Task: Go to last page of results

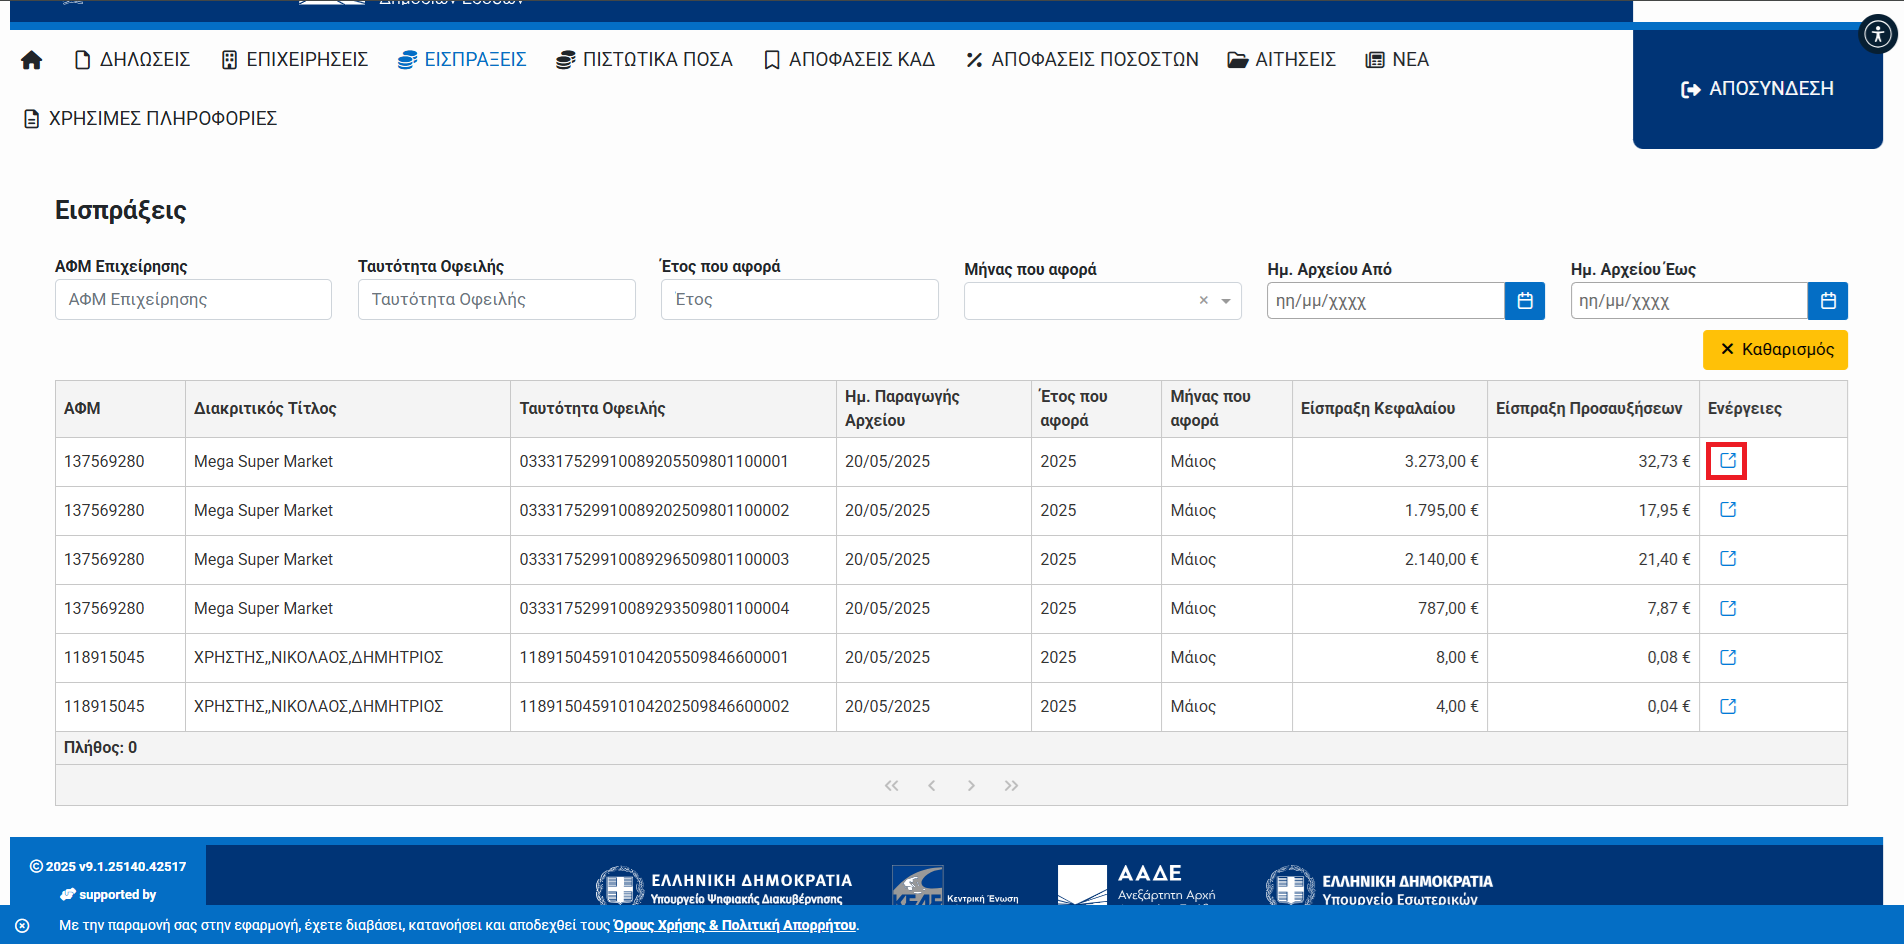Action: pyautogui.click(x=1011, y=786)
